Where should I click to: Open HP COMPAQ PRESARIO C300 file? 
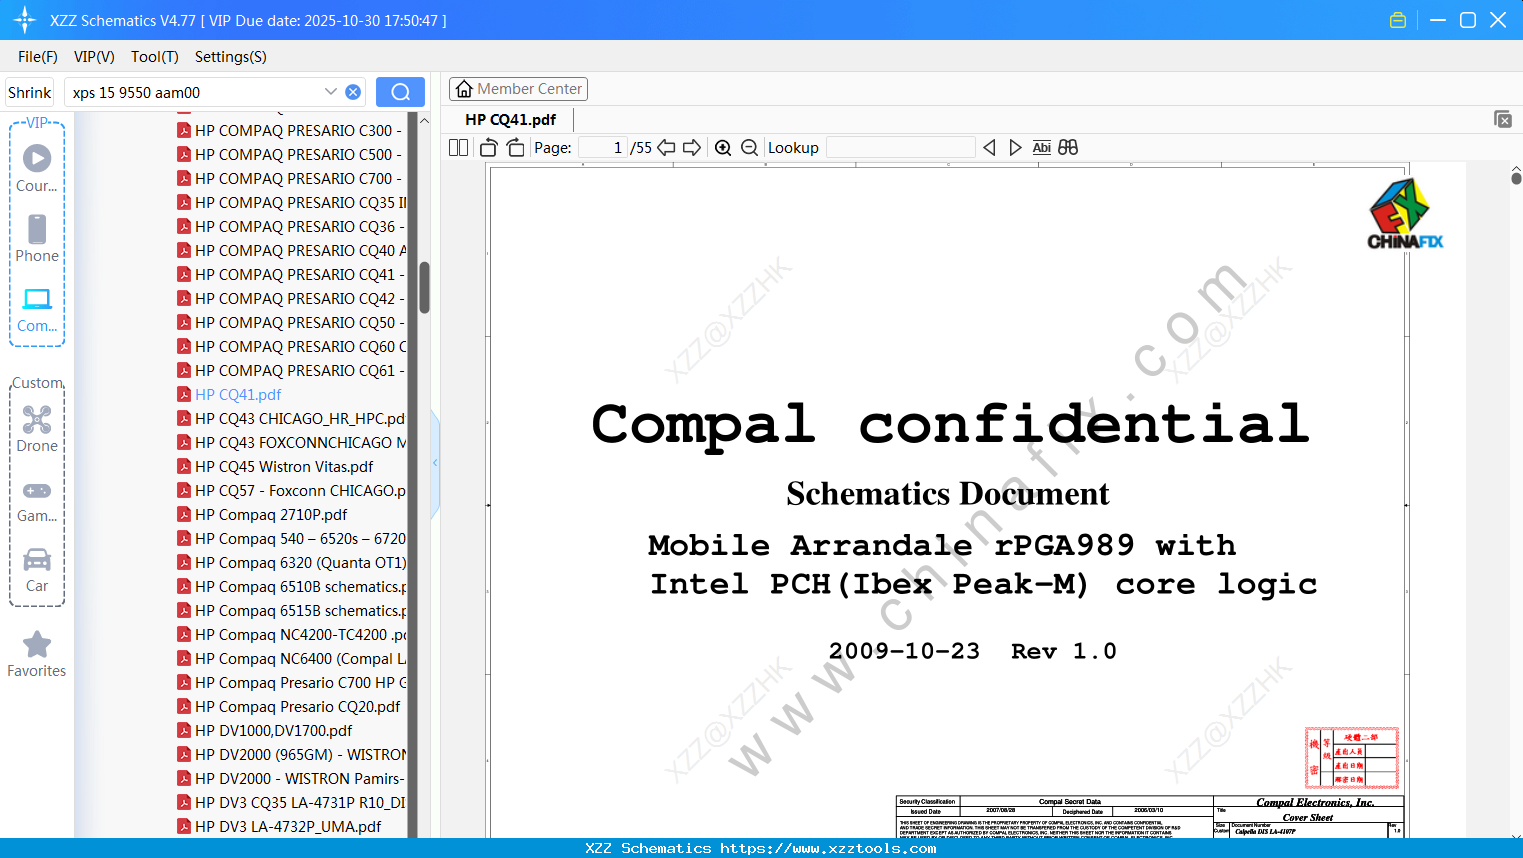(x=291, y=130)
